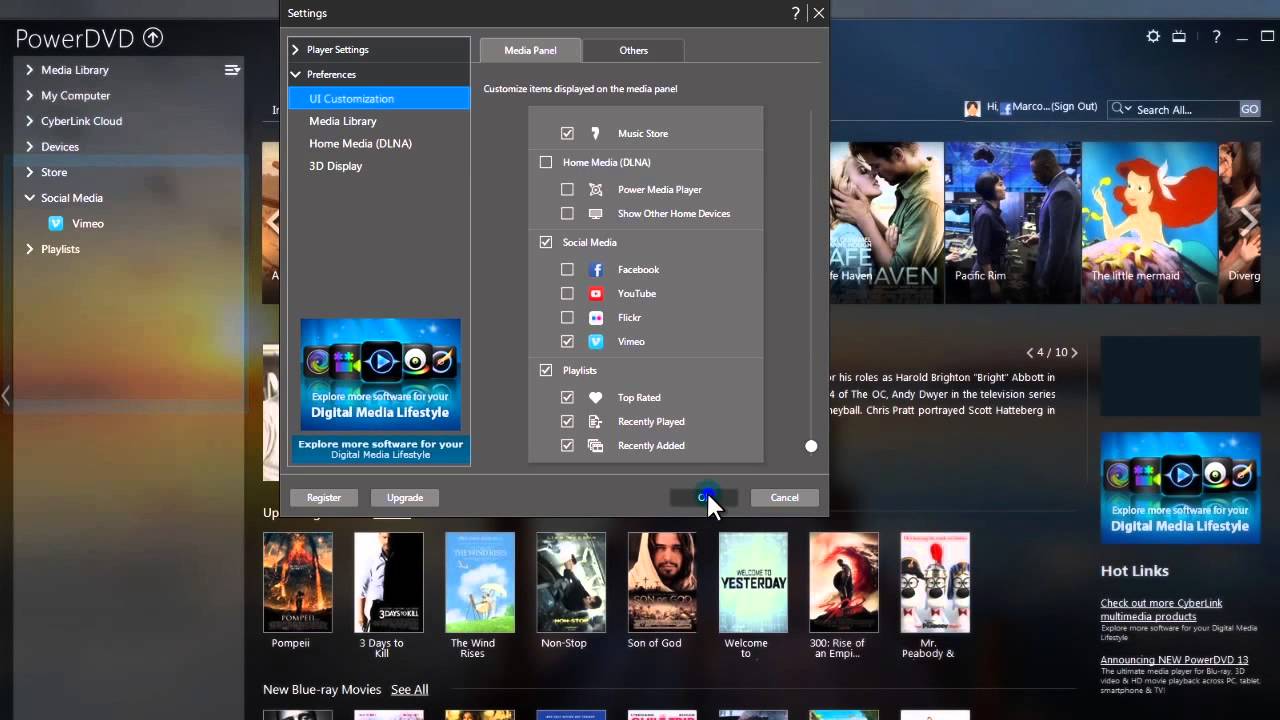Click the YouTube icon in settings list

596,293
